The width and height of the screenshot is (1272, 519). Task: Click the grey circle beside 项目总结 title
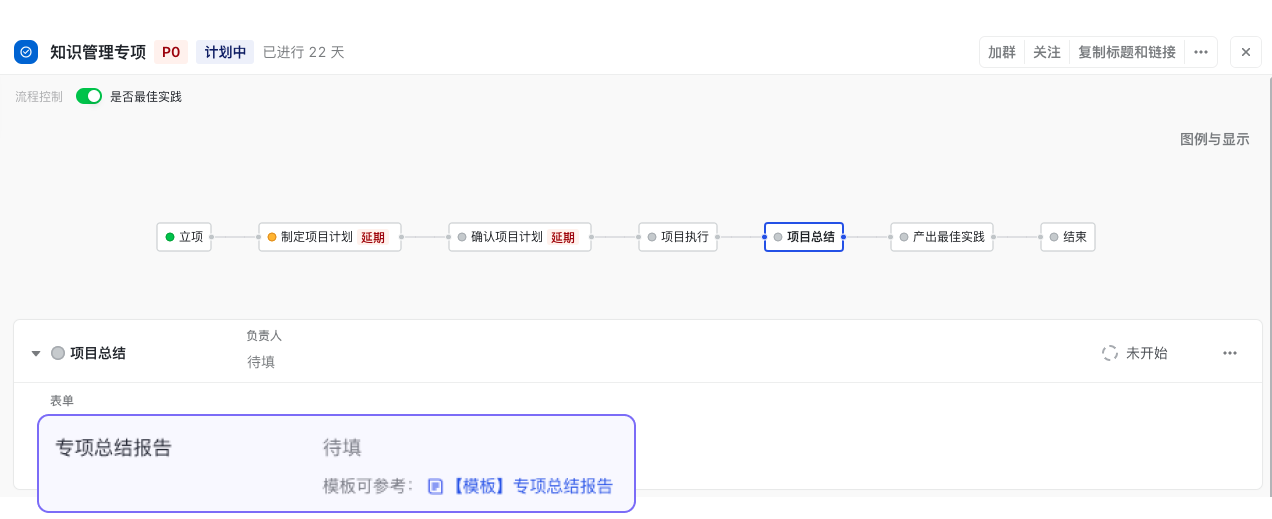pos(58,353)
